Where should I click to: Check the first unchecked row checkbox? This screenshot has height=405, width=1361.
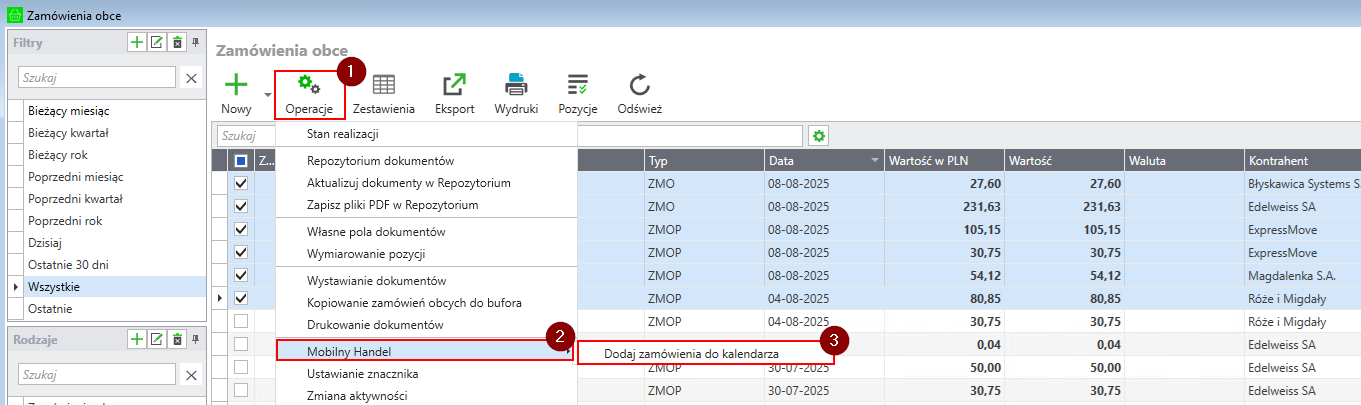tap(241, 322)
